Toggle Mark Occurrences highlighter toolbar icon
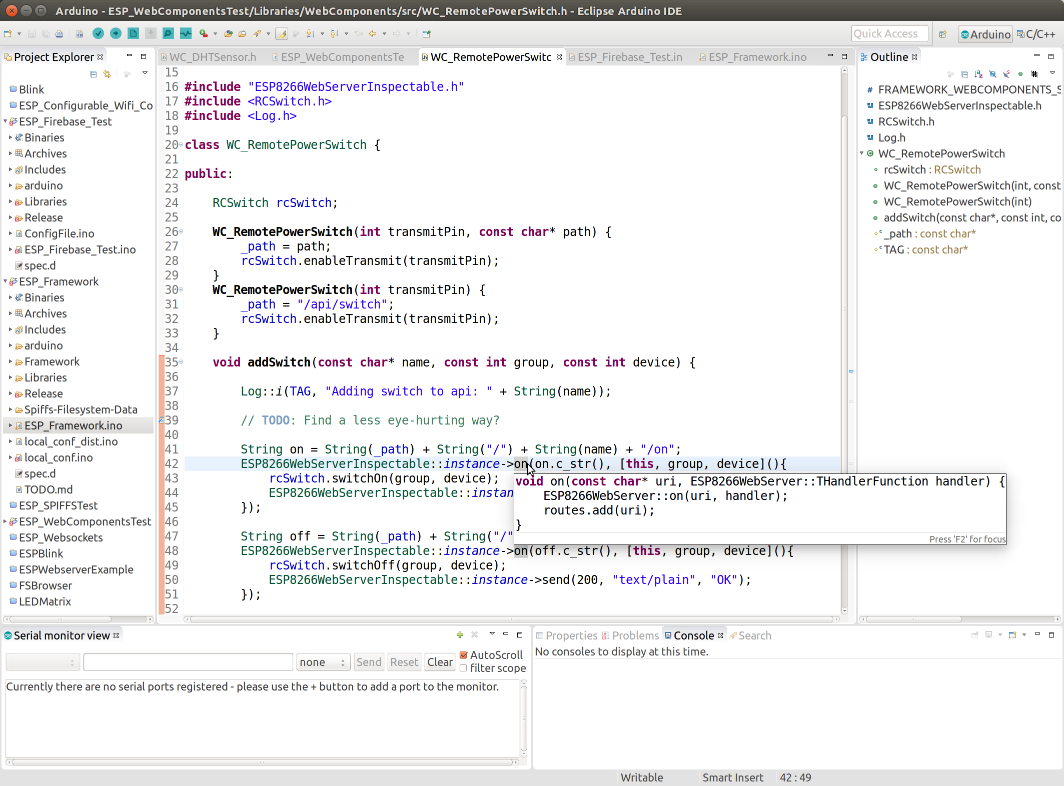 [x=281, y=34]
